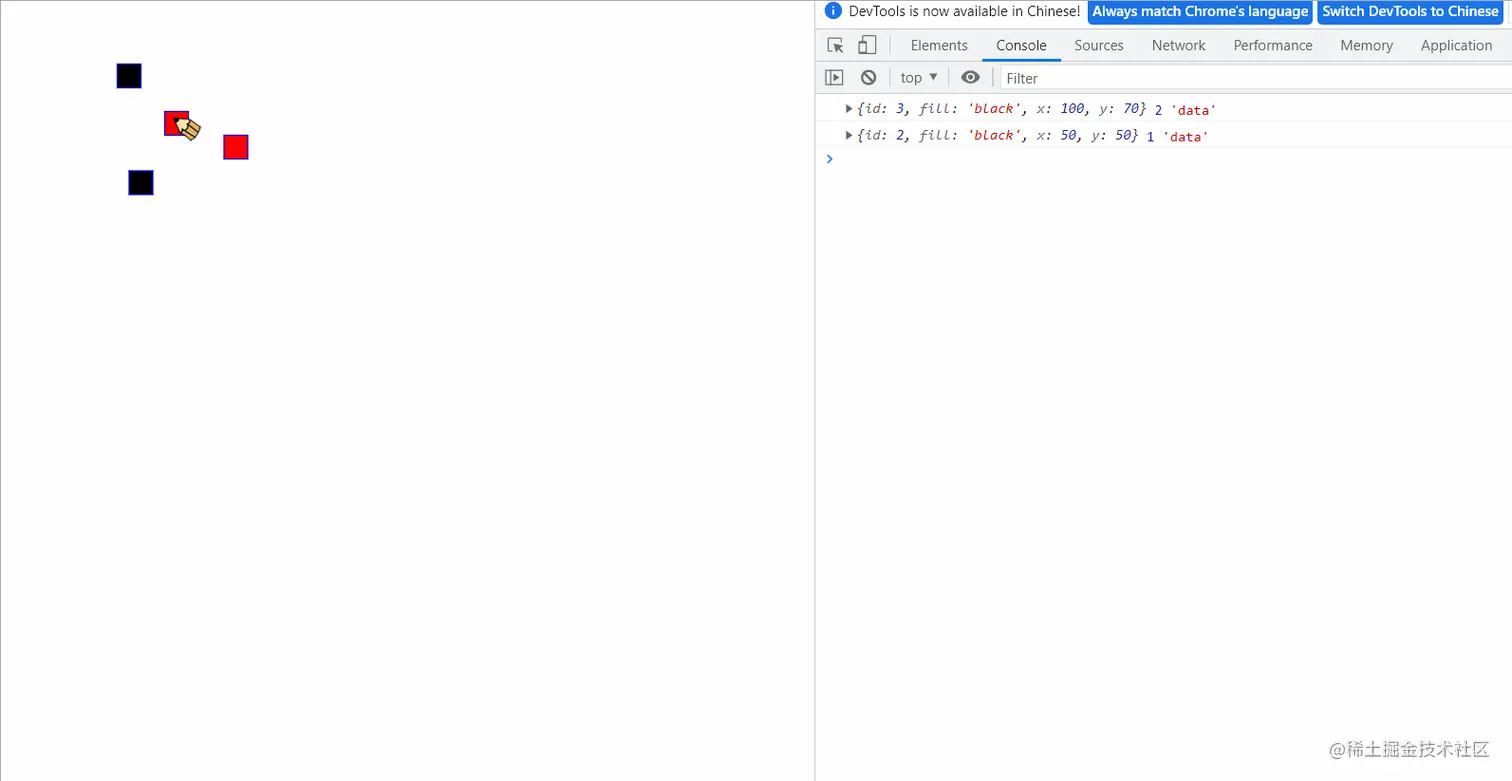Click the Always match Chrome's language button
Screen dimensions: 1512x781
pyautogui.click(x=1200, y=11)
